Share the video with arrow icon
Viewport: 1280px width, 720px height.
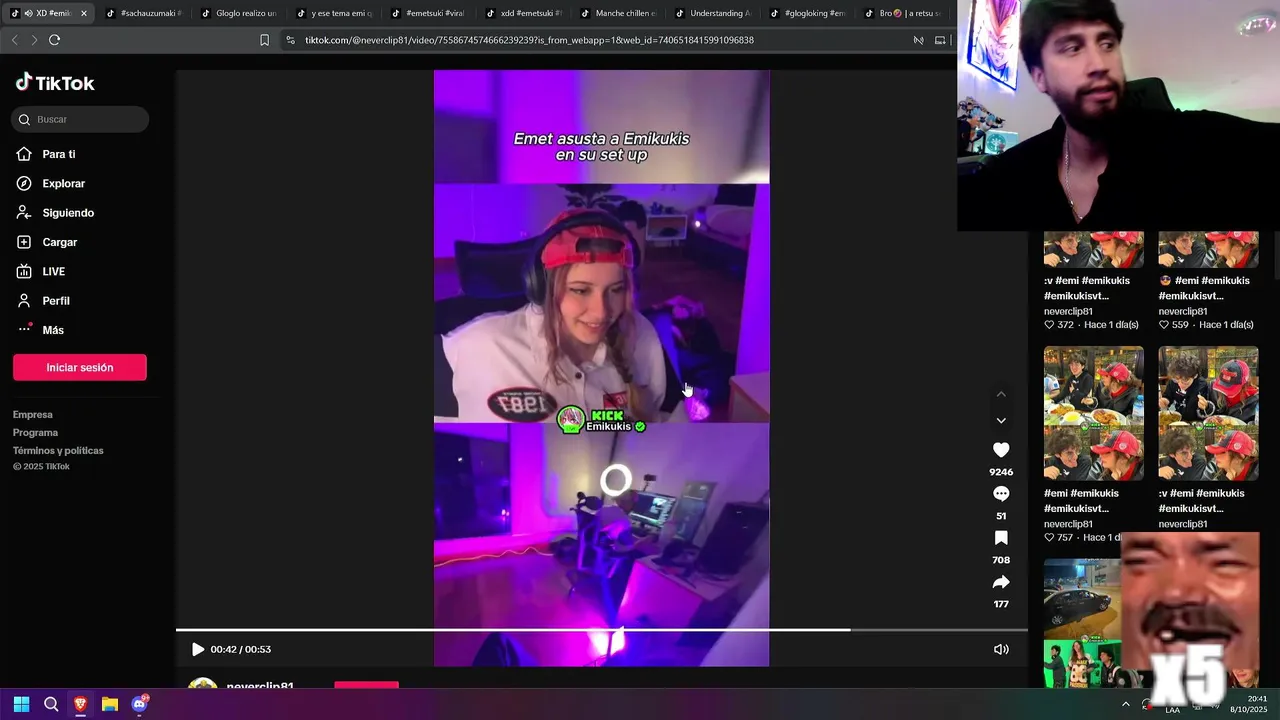click(1001, 582)
